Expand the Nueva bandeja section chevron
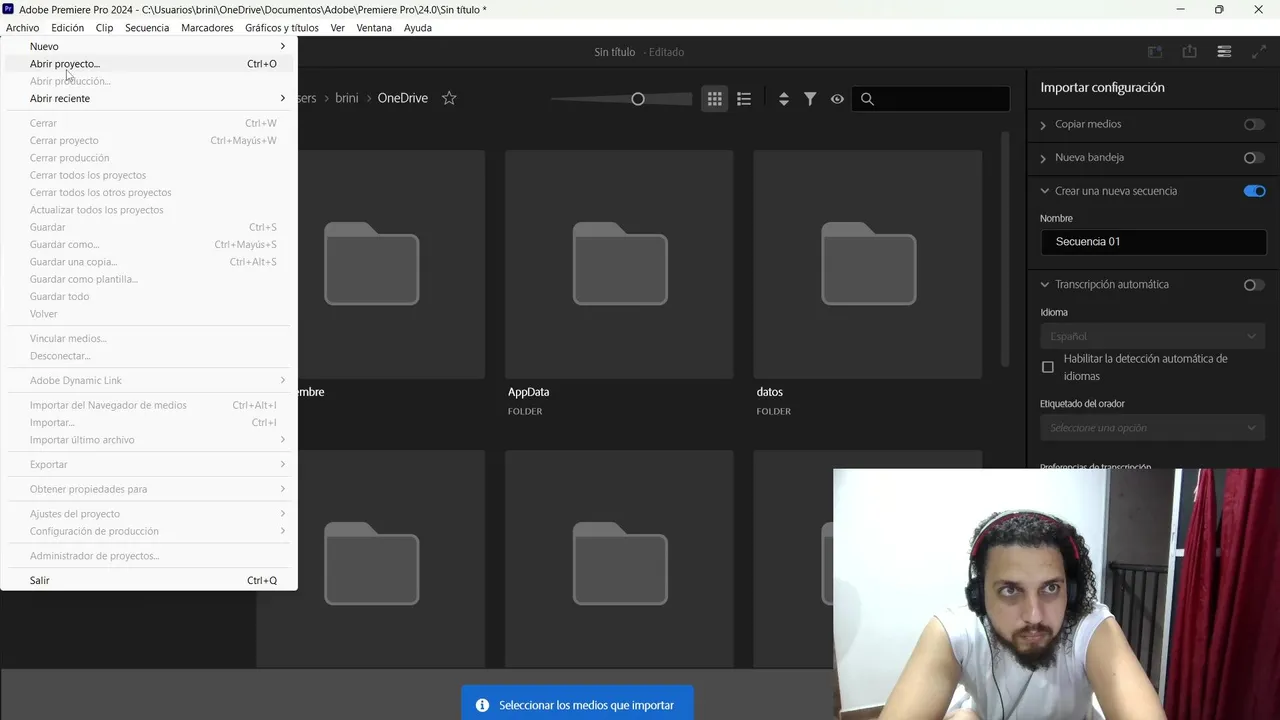This screenshot has height=720, width=1280. [x=1043, y=158]
